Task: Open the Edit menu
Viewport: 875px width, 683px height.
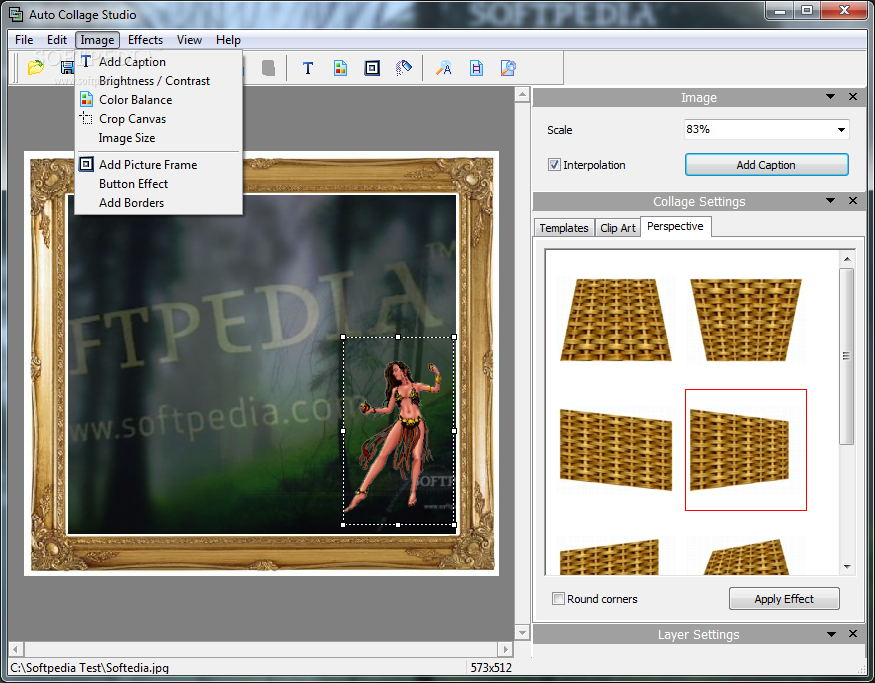Action: (57, 40)
